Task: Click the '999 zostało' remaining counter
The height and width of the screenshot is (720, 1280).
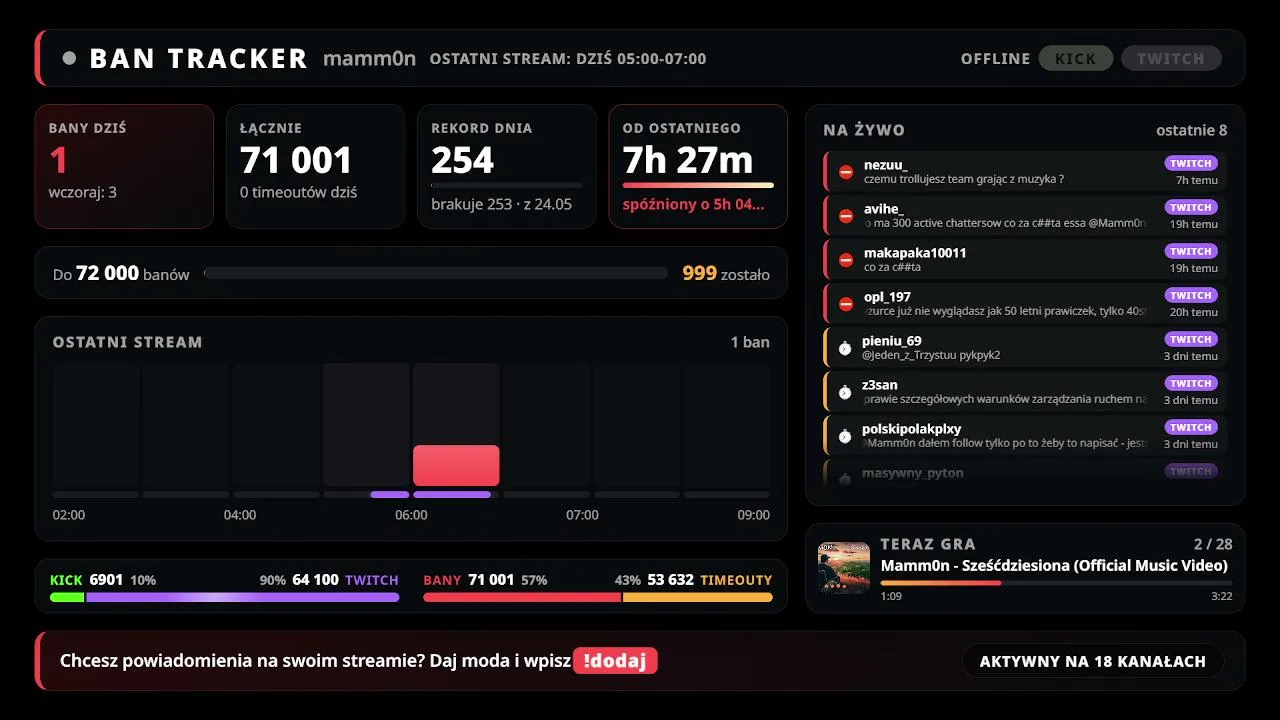Action: [726, 273]
